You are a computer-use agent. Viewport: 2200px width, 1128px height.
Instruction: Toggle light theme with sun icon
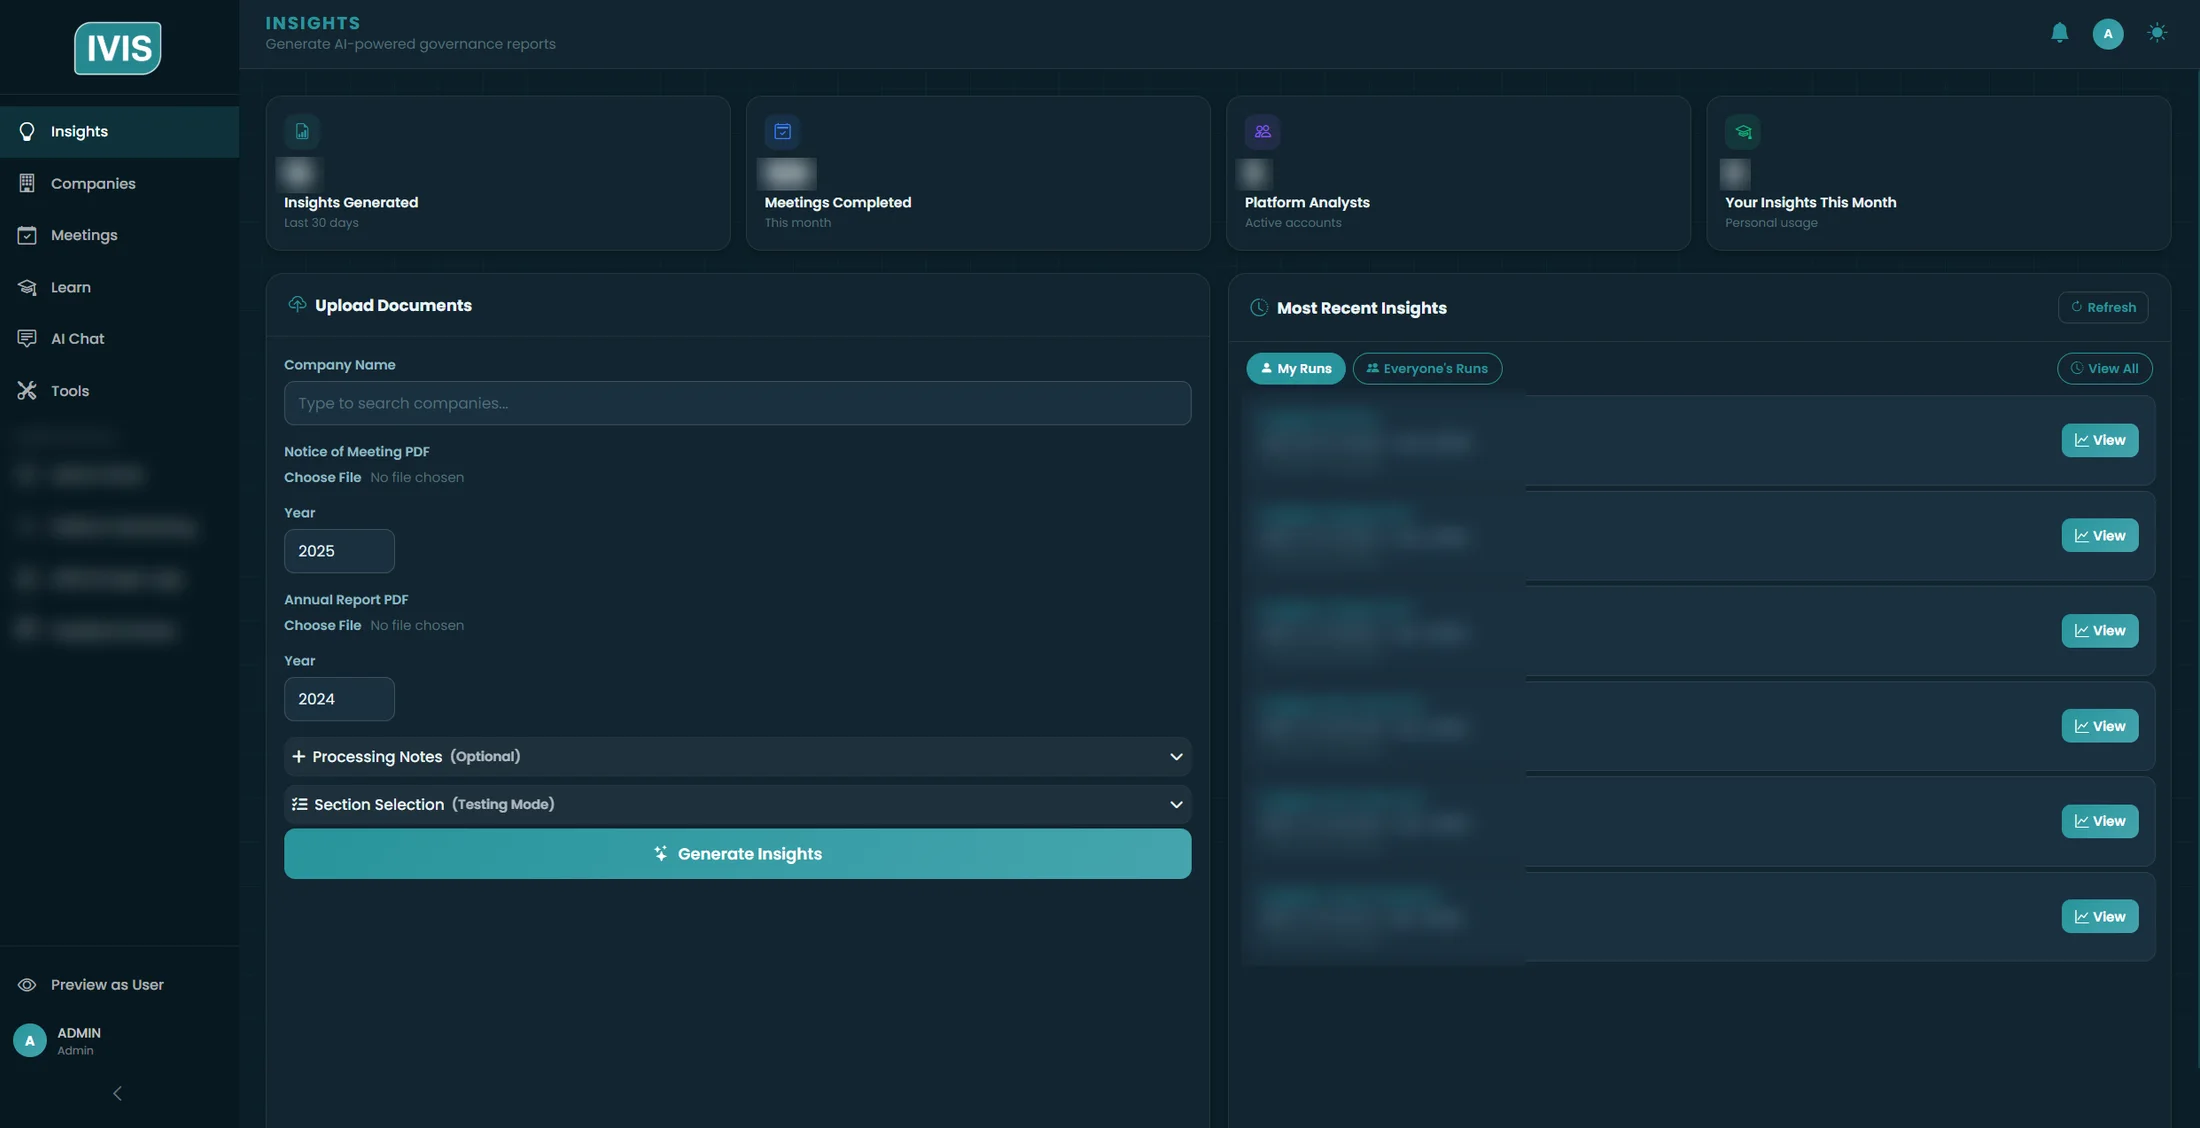point(2157,33)
